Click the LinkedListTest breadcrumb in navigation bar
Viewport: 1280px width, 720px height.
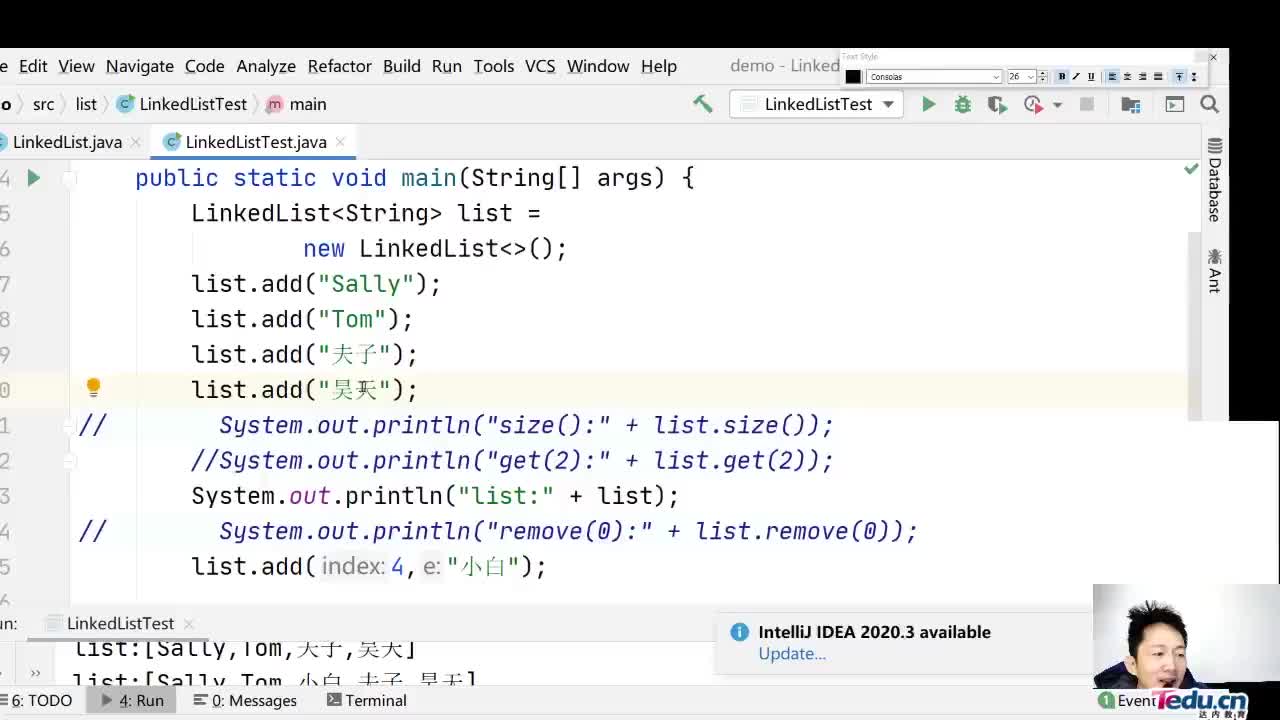pos(182,104)
